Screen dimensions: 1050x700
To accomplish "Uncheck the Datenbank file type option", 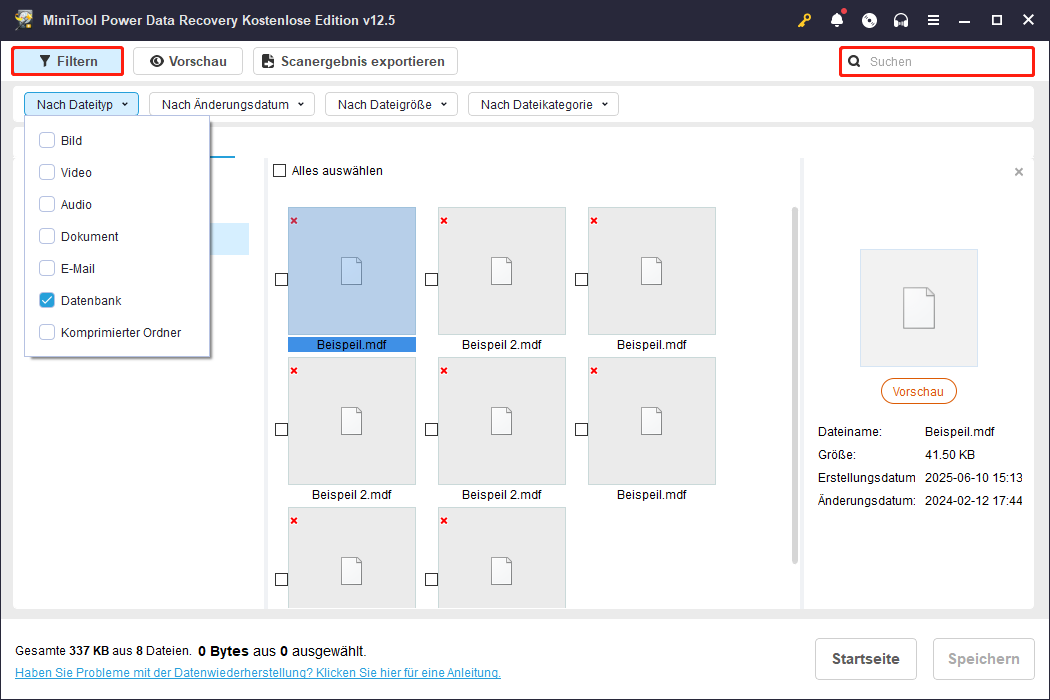I will tap(47, 300).
